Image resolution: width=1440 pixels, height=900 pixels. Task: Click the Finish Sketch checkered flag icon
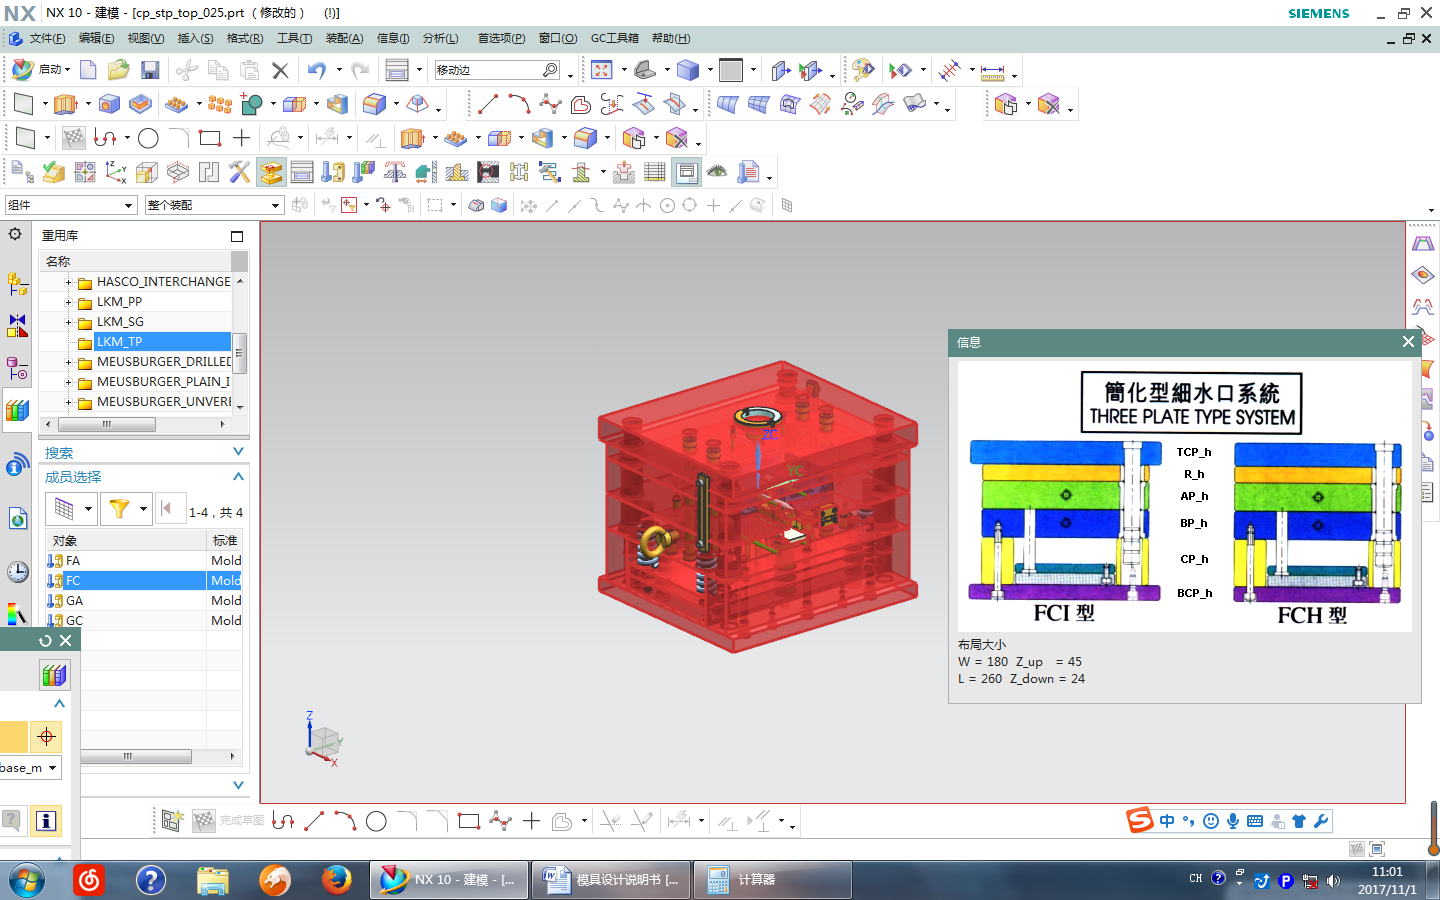[74, 138]
